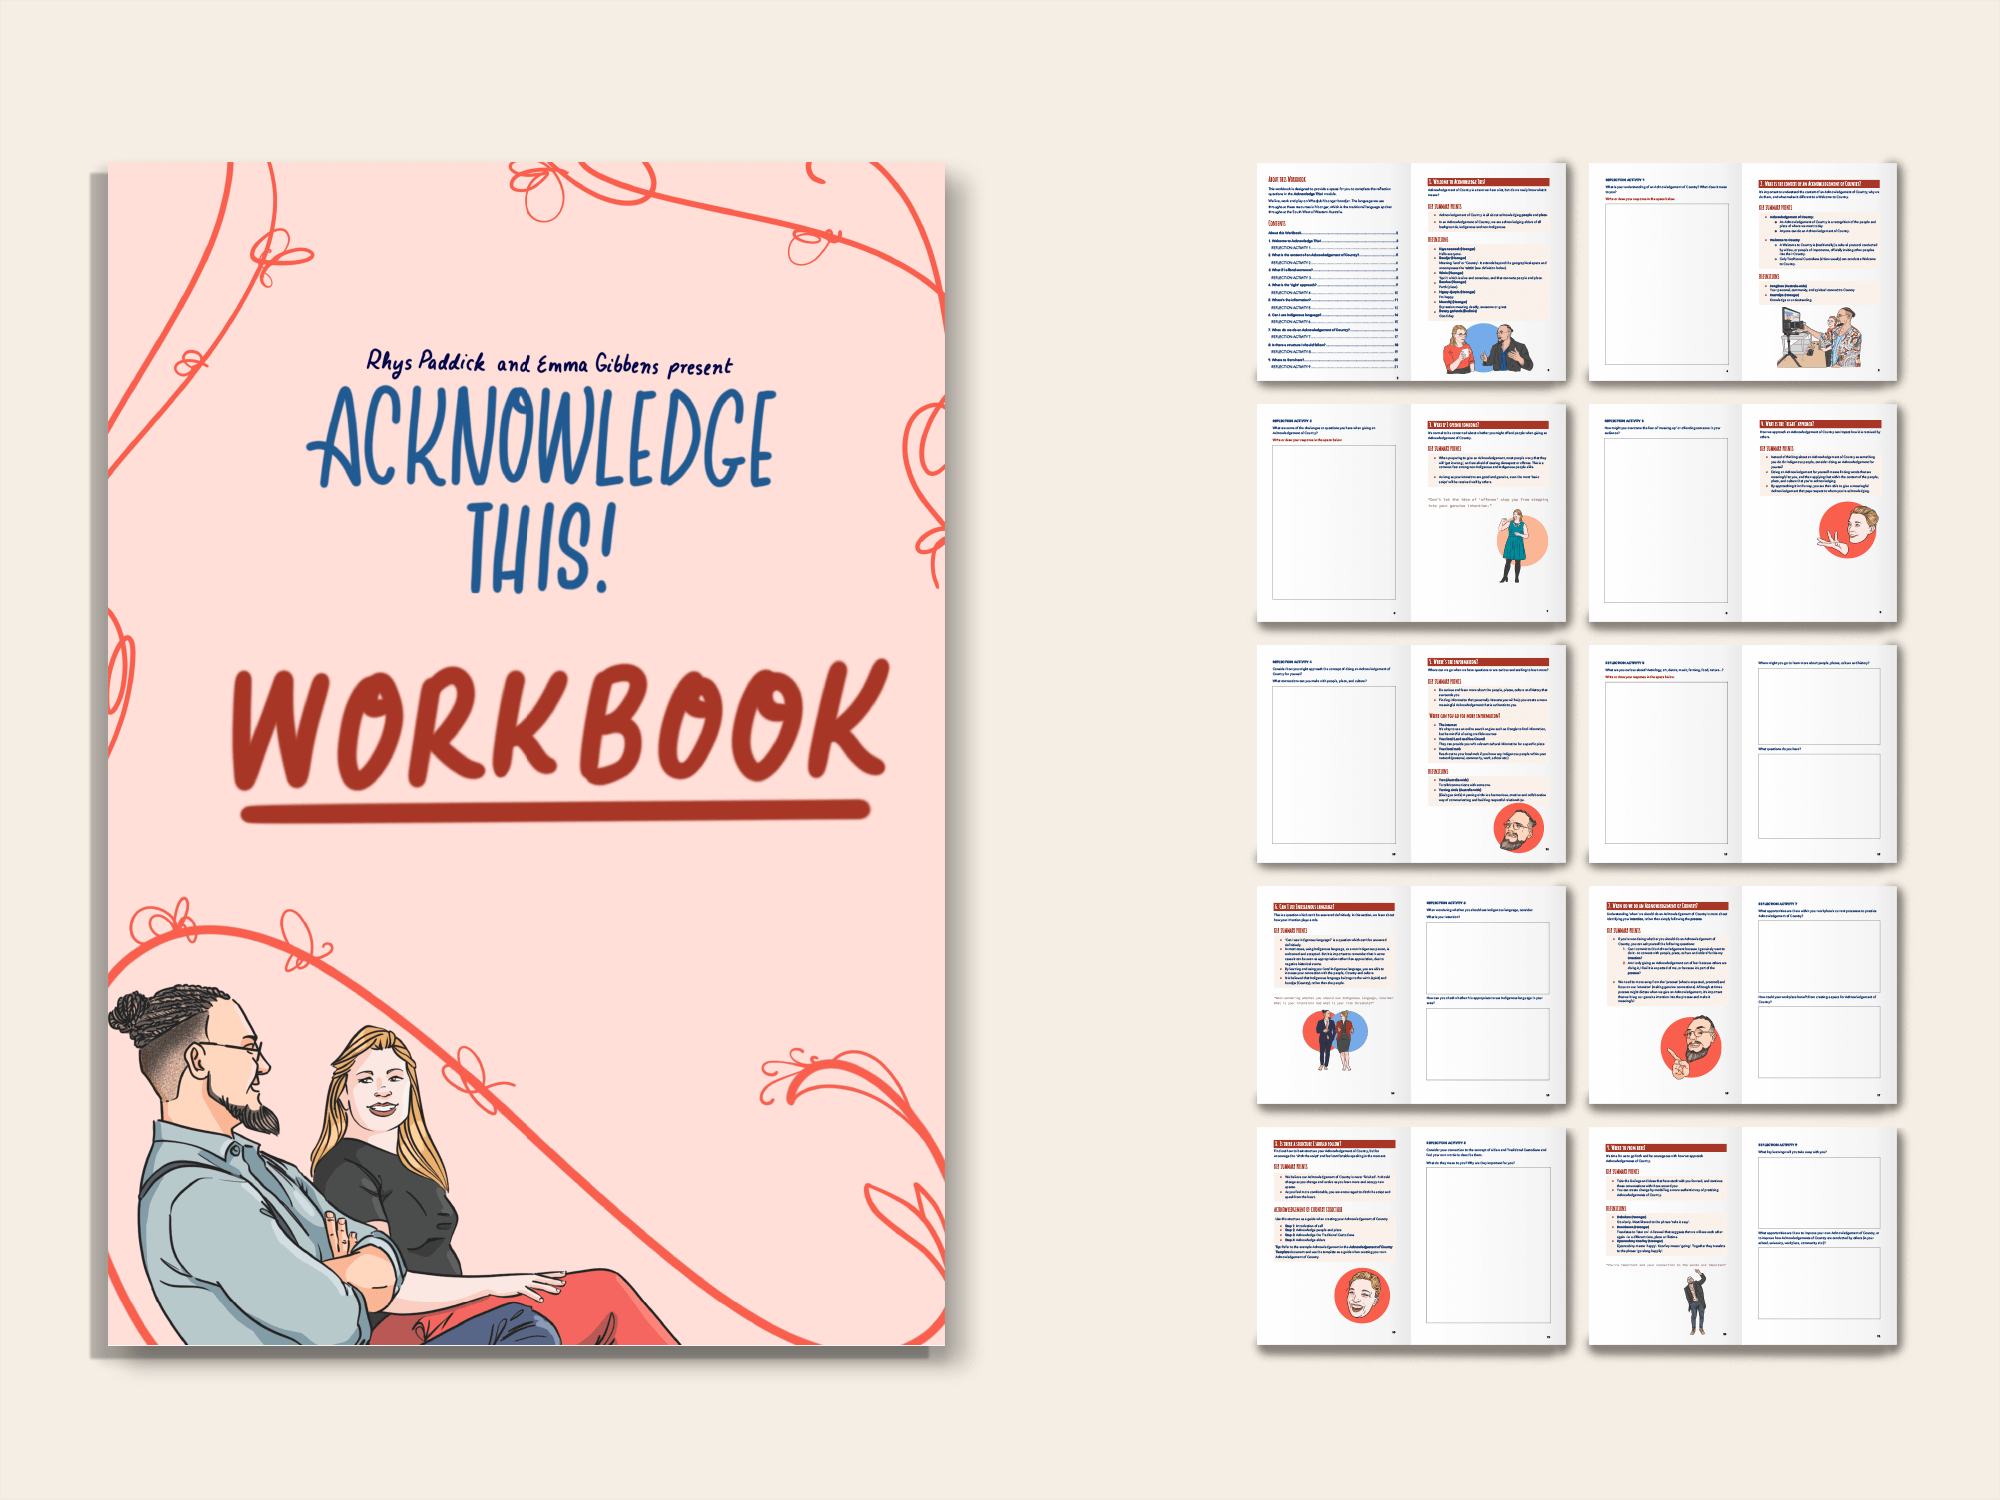The image size is (2000, 1500).
Task: Select the 'Contents' heading on the first spread
Action: point(1277,223)
